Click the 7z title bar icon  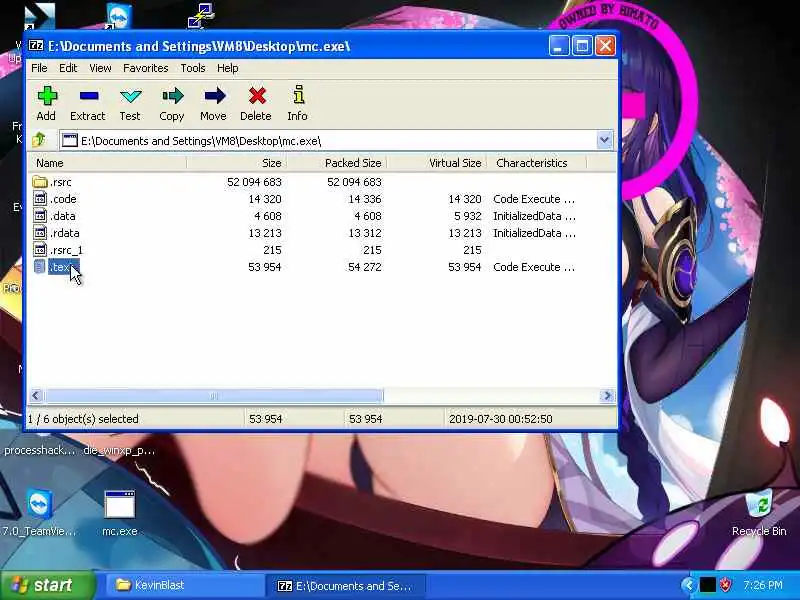36,45
